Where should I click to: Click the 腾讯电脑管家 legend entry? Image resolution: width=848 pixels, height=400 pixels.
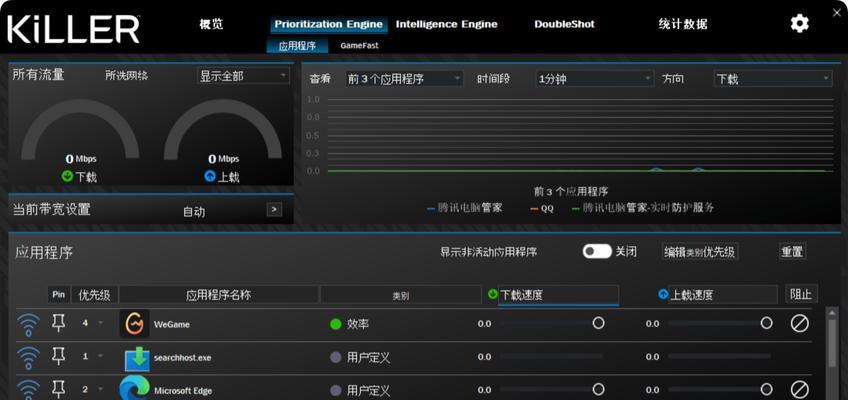coord(465,208)
